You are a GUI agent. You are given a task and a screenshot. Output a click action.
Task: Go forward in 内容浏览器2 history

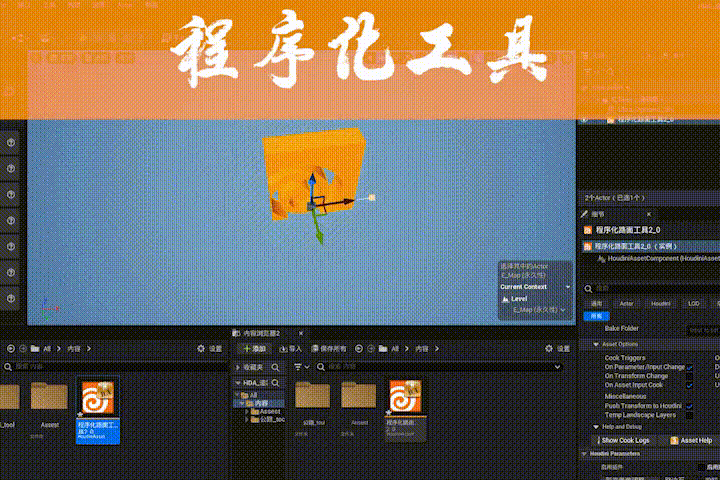pos(371,349)
